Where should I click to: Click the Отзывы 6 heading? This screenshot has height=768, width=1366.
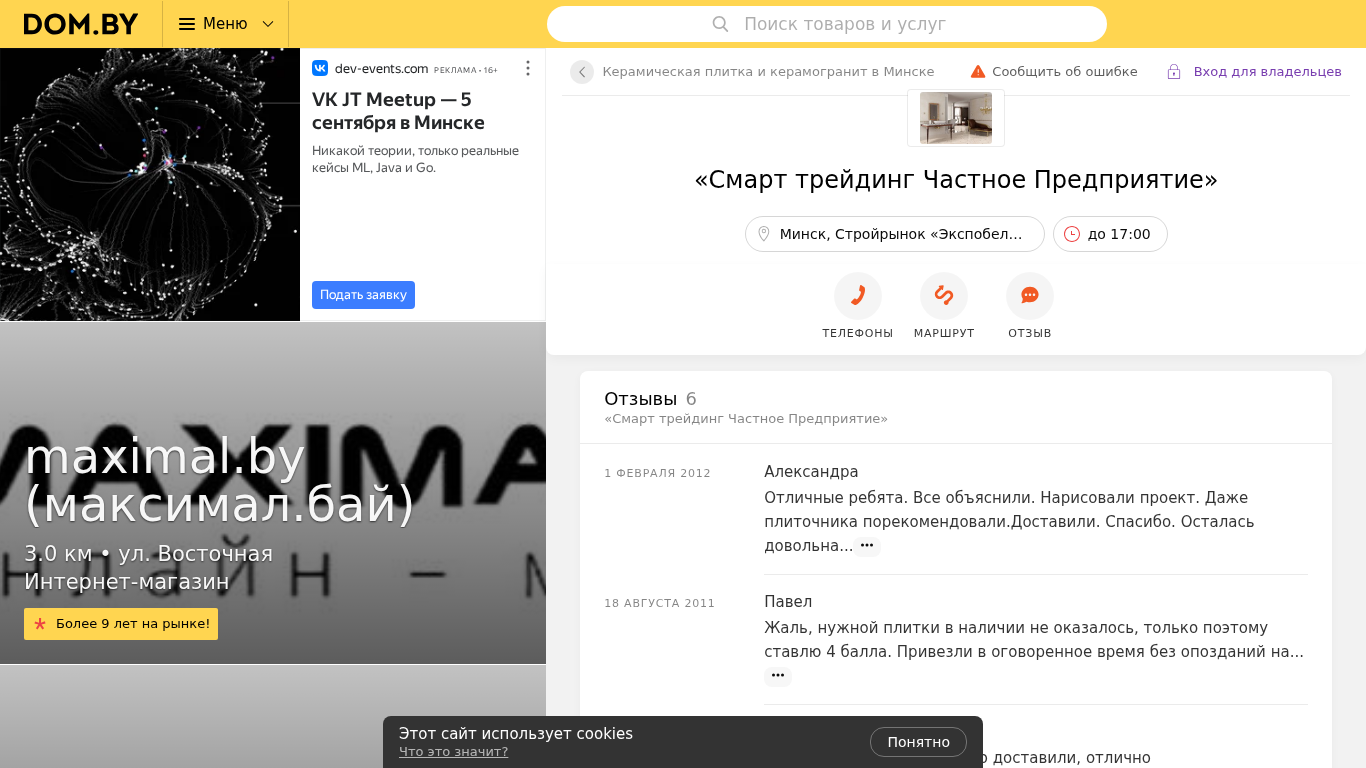click(x=651, y=399)
